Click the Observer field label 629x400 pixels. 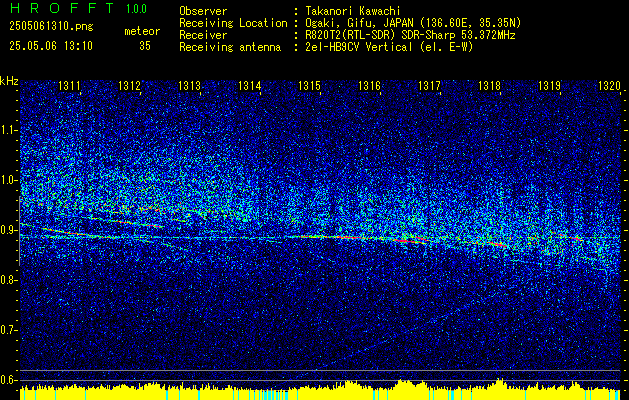tap(203, 11)
